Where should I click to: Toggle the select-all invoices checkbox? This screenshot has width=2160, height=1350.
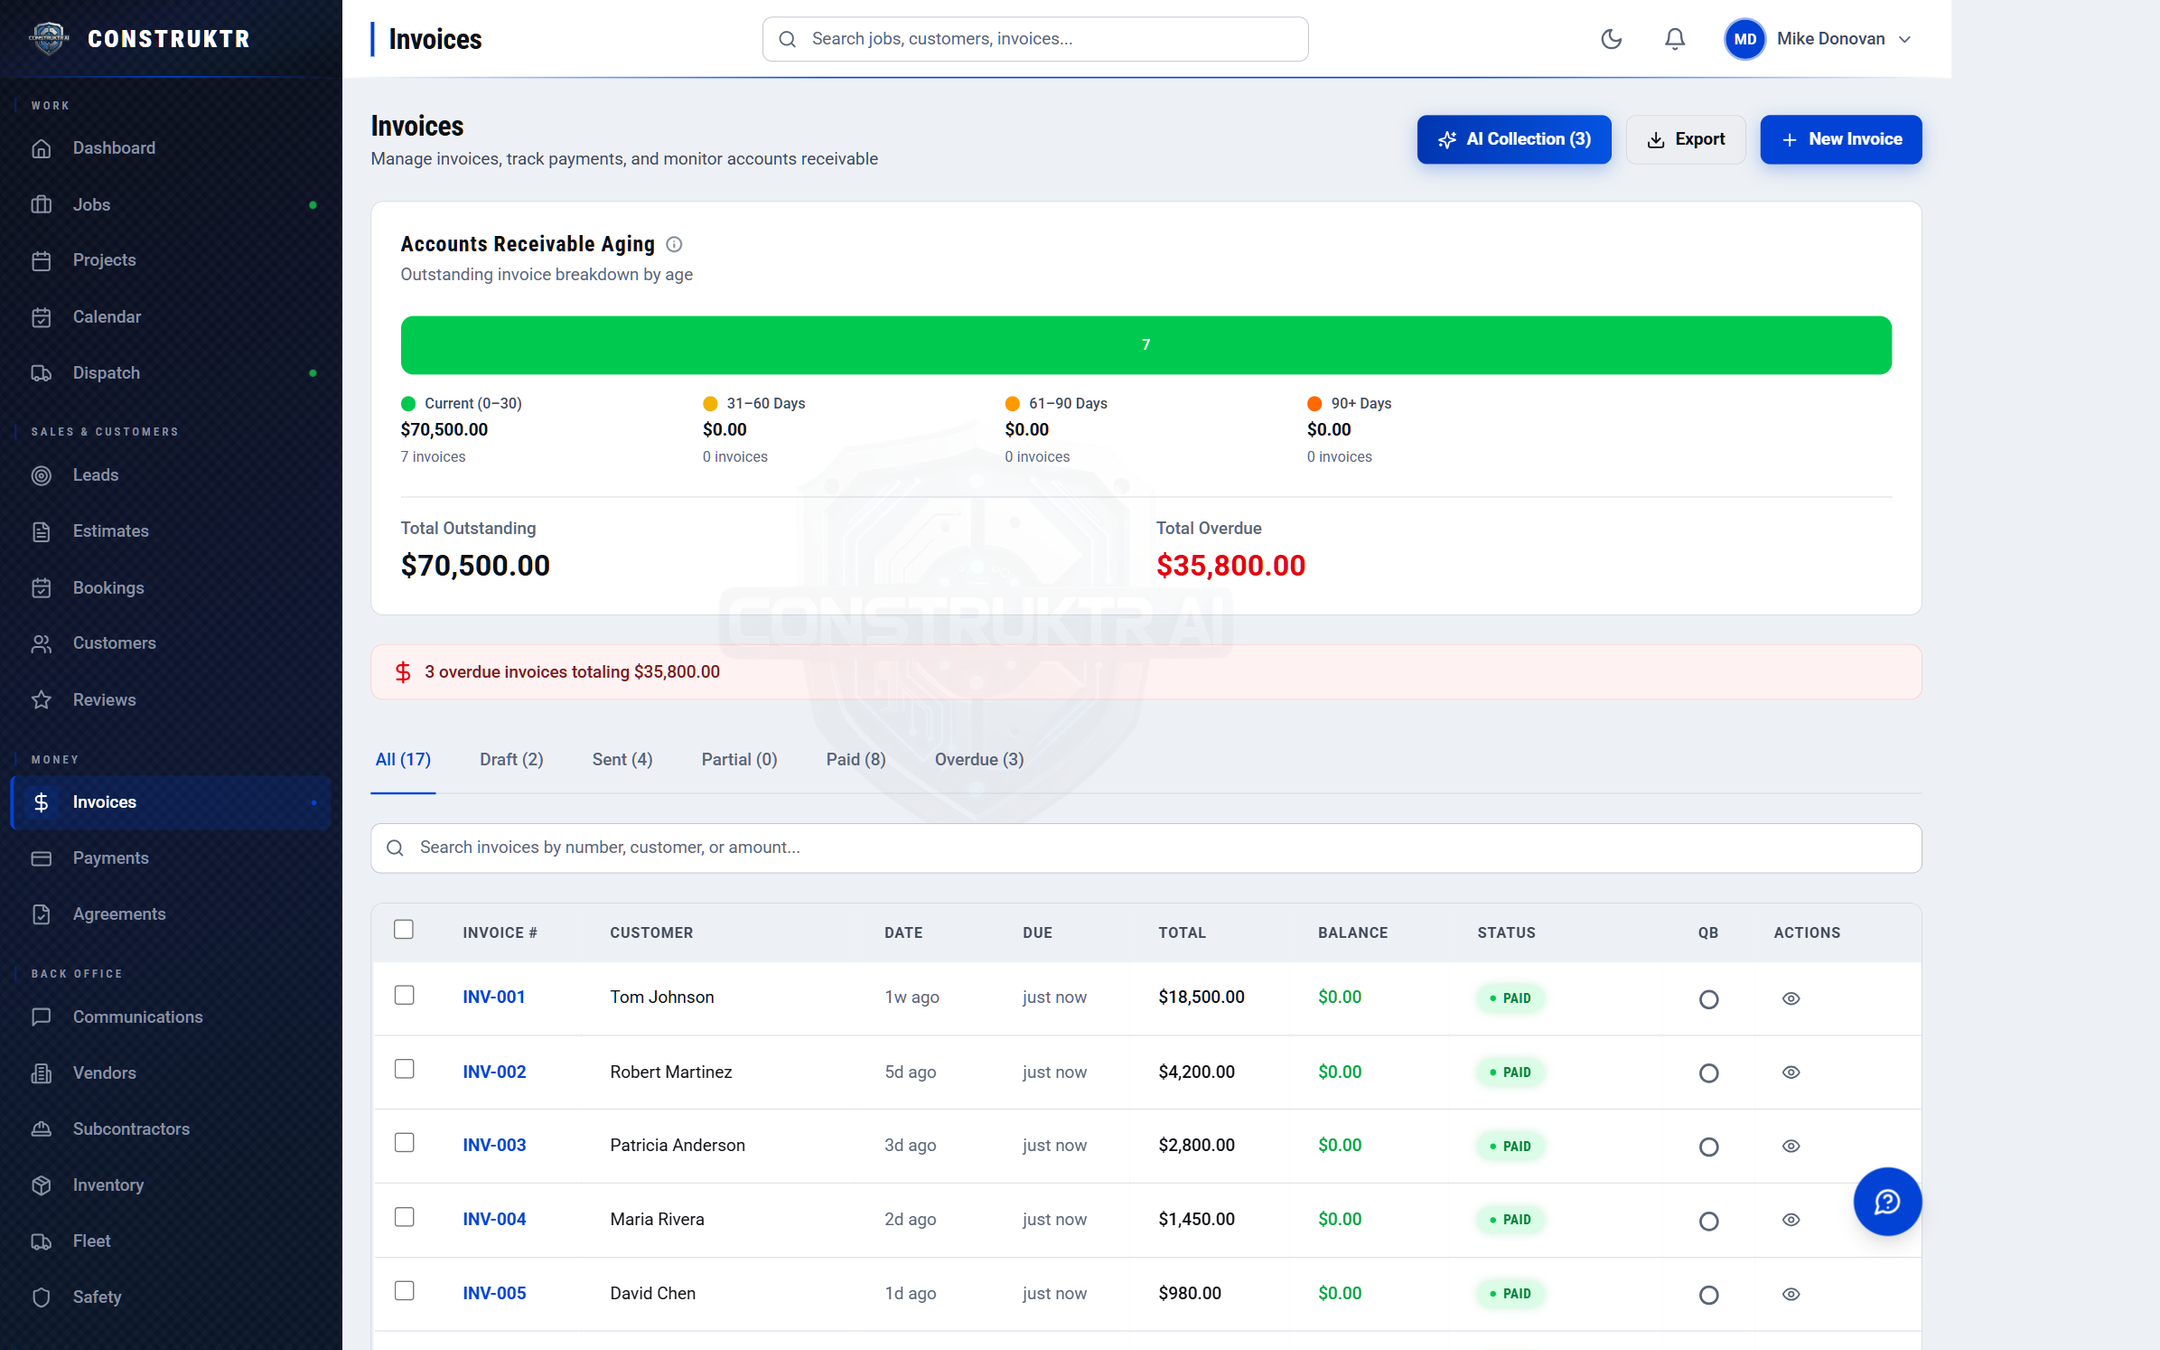[404, 930]
